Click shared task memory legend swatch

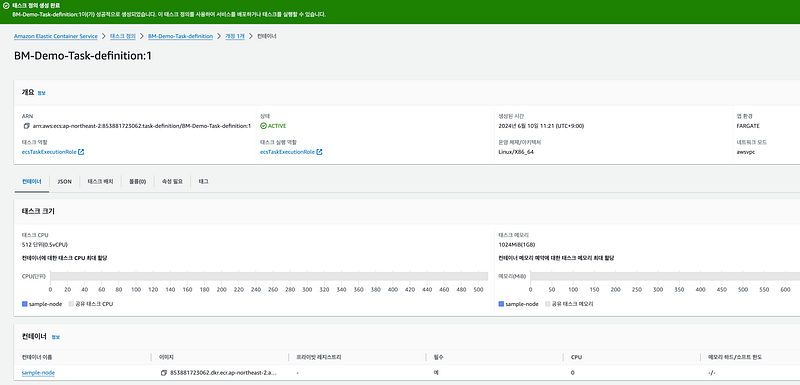[547, 304]
